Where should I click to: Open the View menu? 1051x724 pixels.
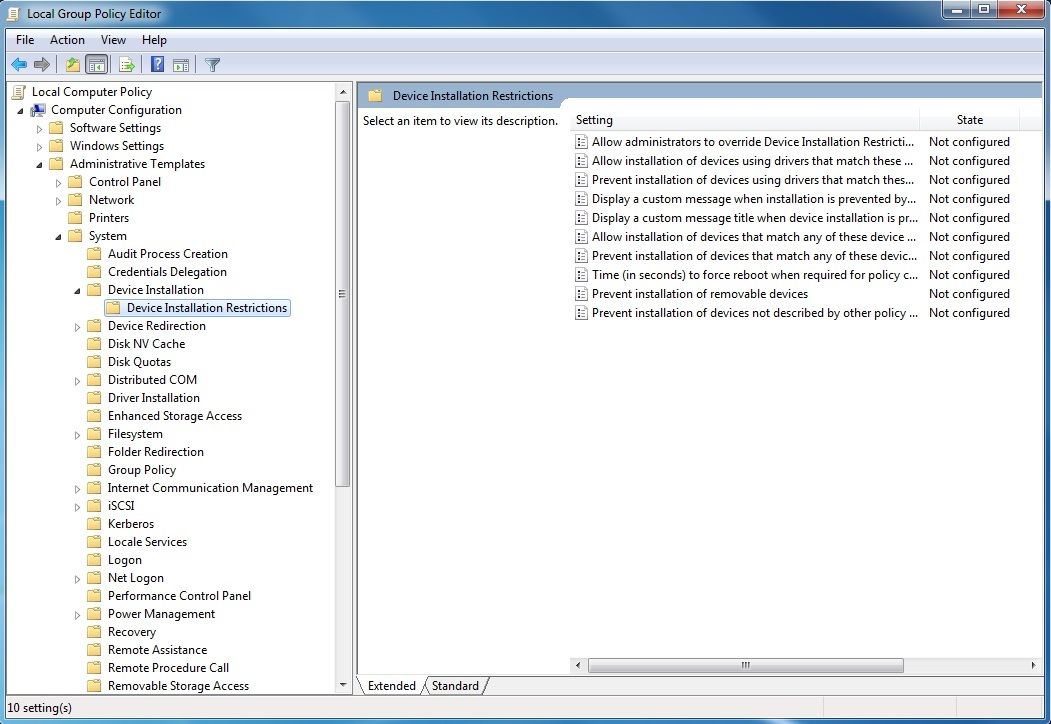[113, 40]
